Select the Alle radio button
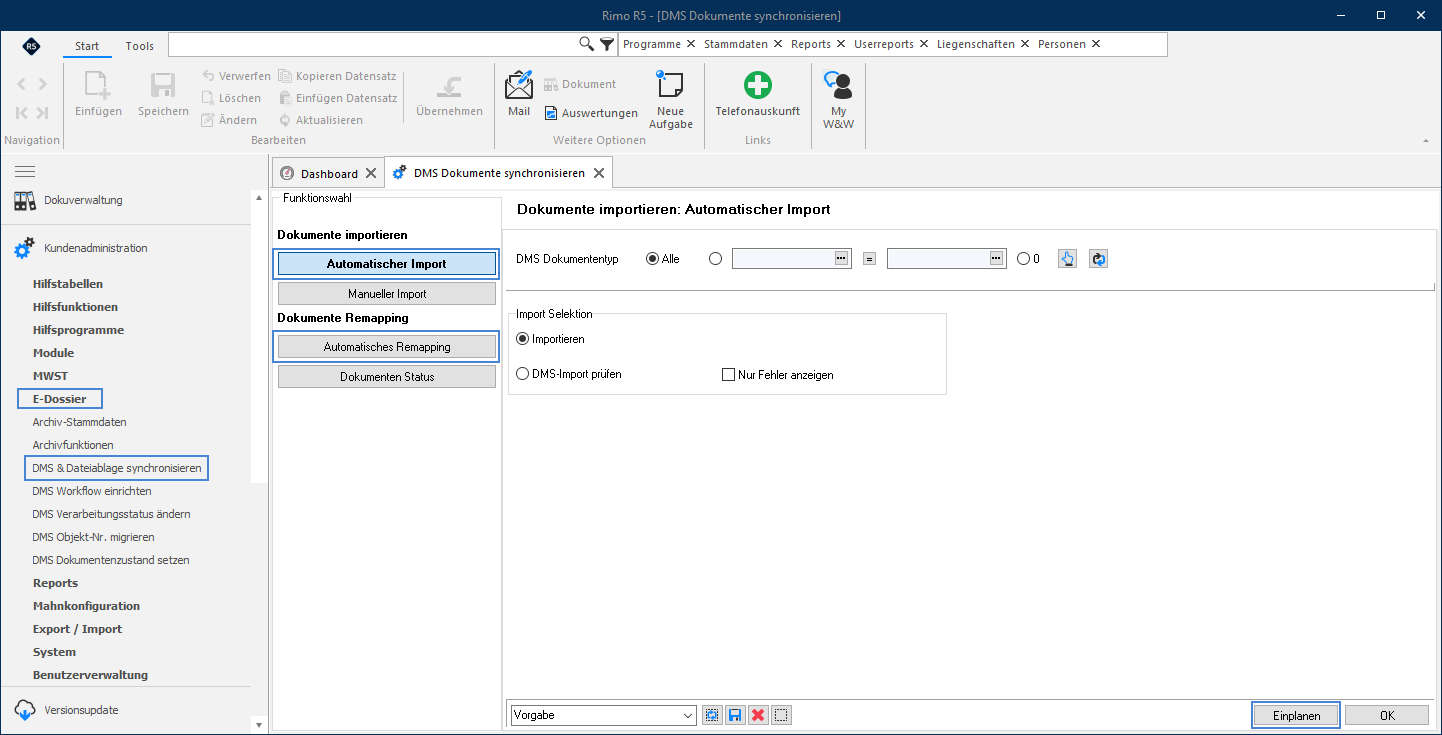 click(x=653, y=258)
